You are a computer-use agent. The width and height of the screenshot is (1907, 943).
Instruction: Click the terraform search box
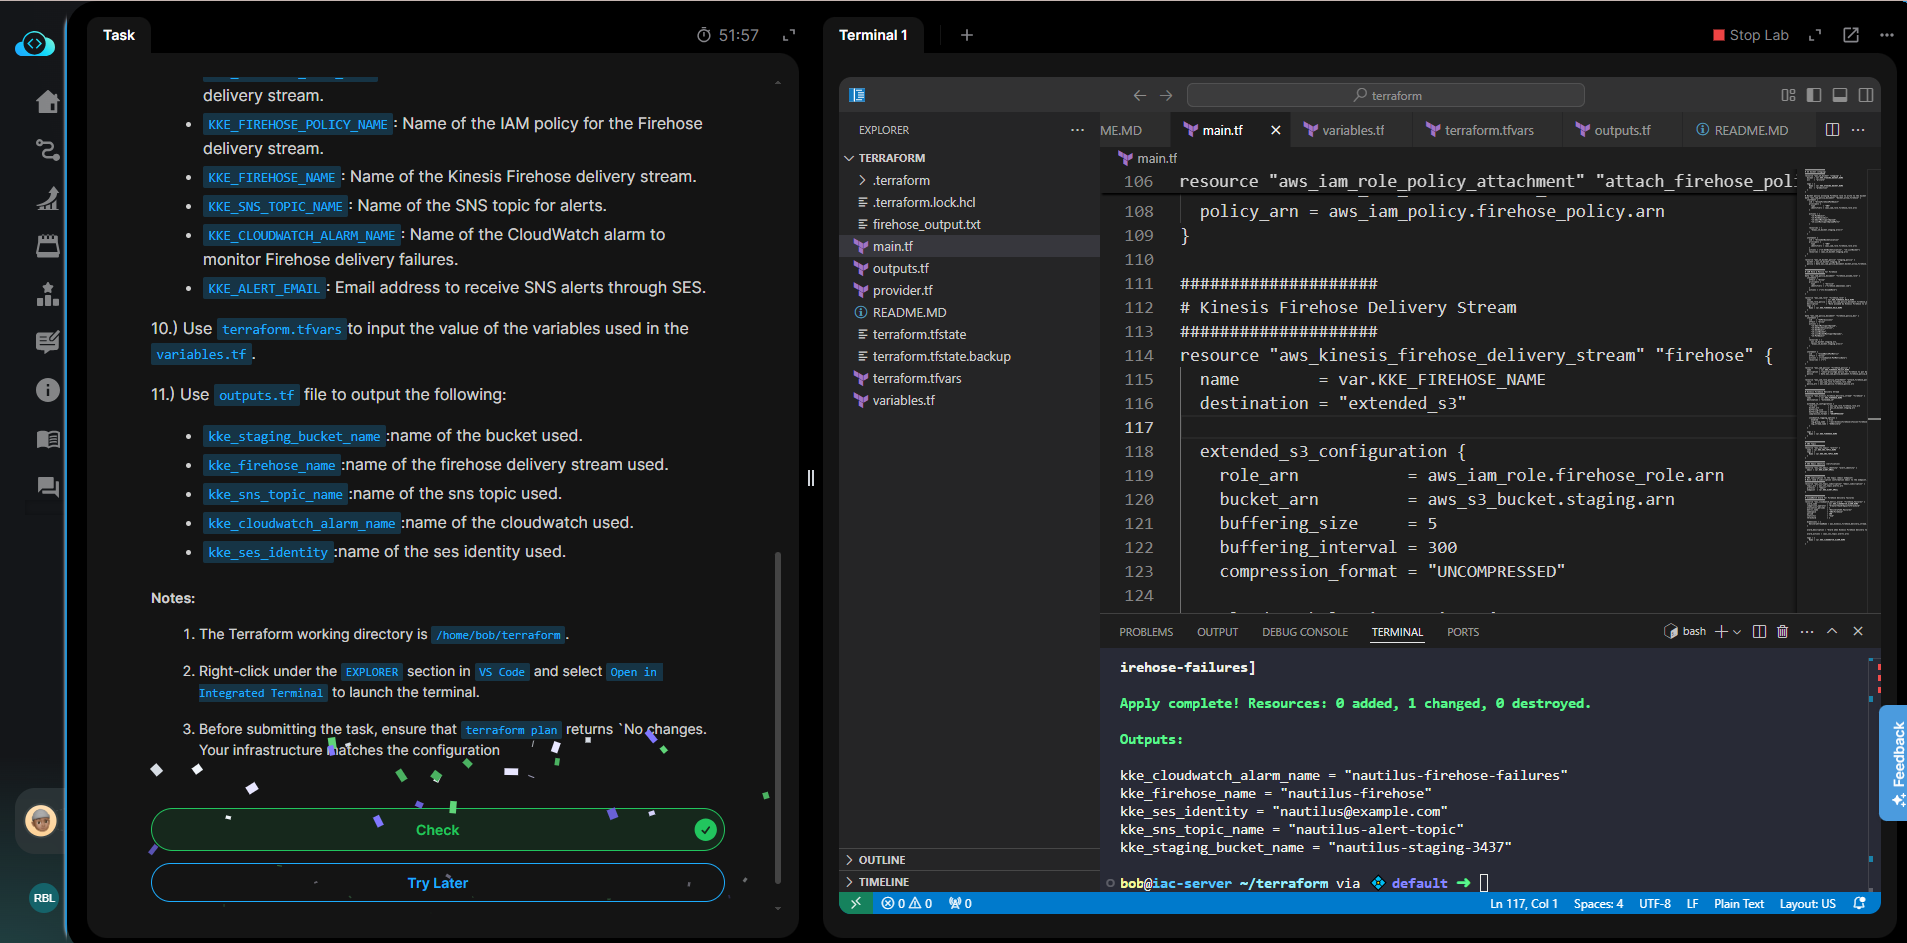[x=1385, y=96]
